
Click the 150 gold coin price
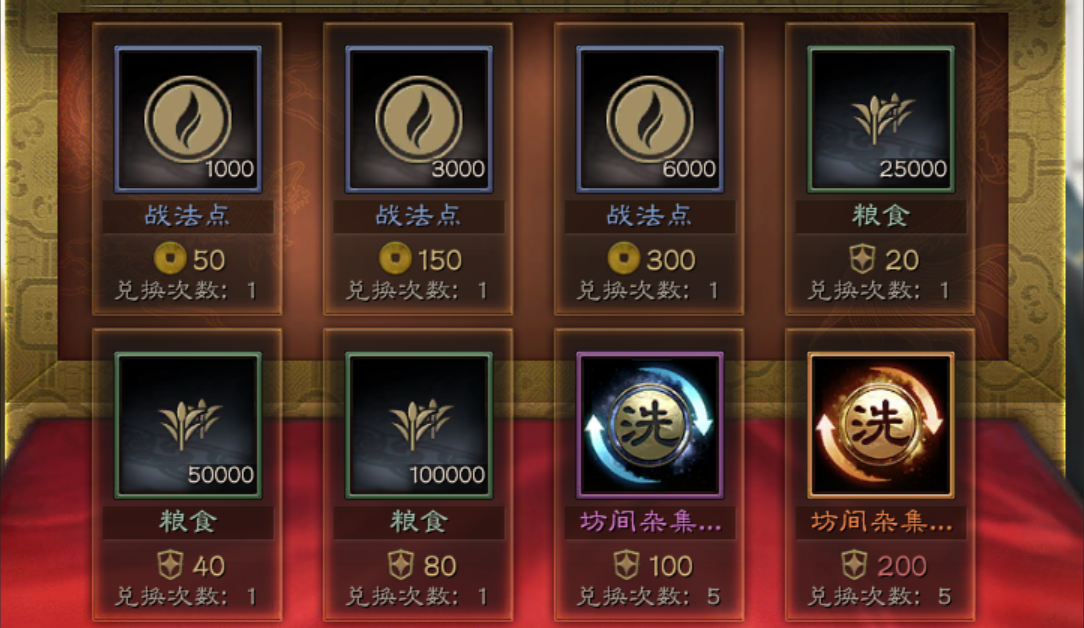click(420, 259)
